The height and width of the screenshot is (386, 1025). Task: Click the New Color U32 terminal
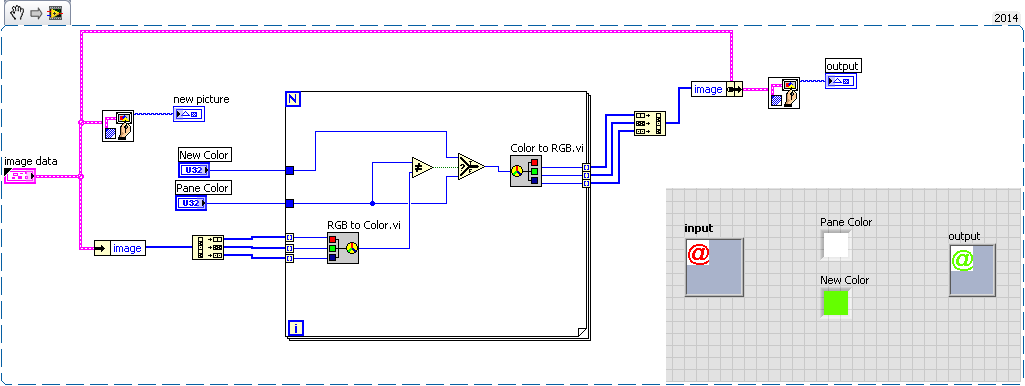point(193,170)
